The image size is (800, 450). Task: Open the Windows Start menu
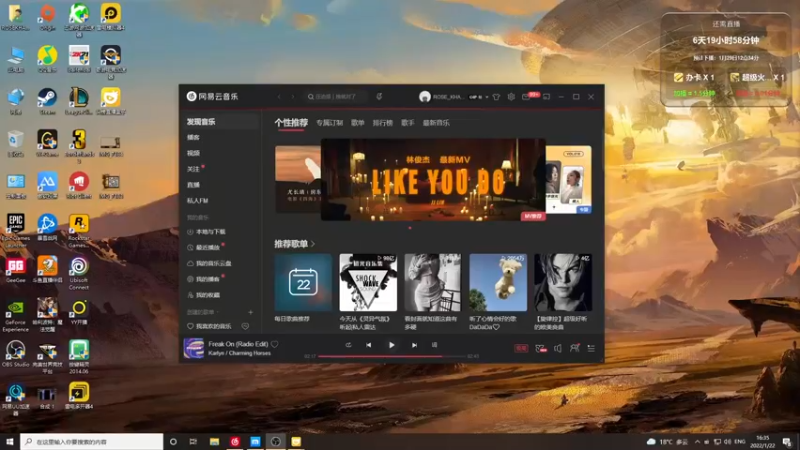9,441
